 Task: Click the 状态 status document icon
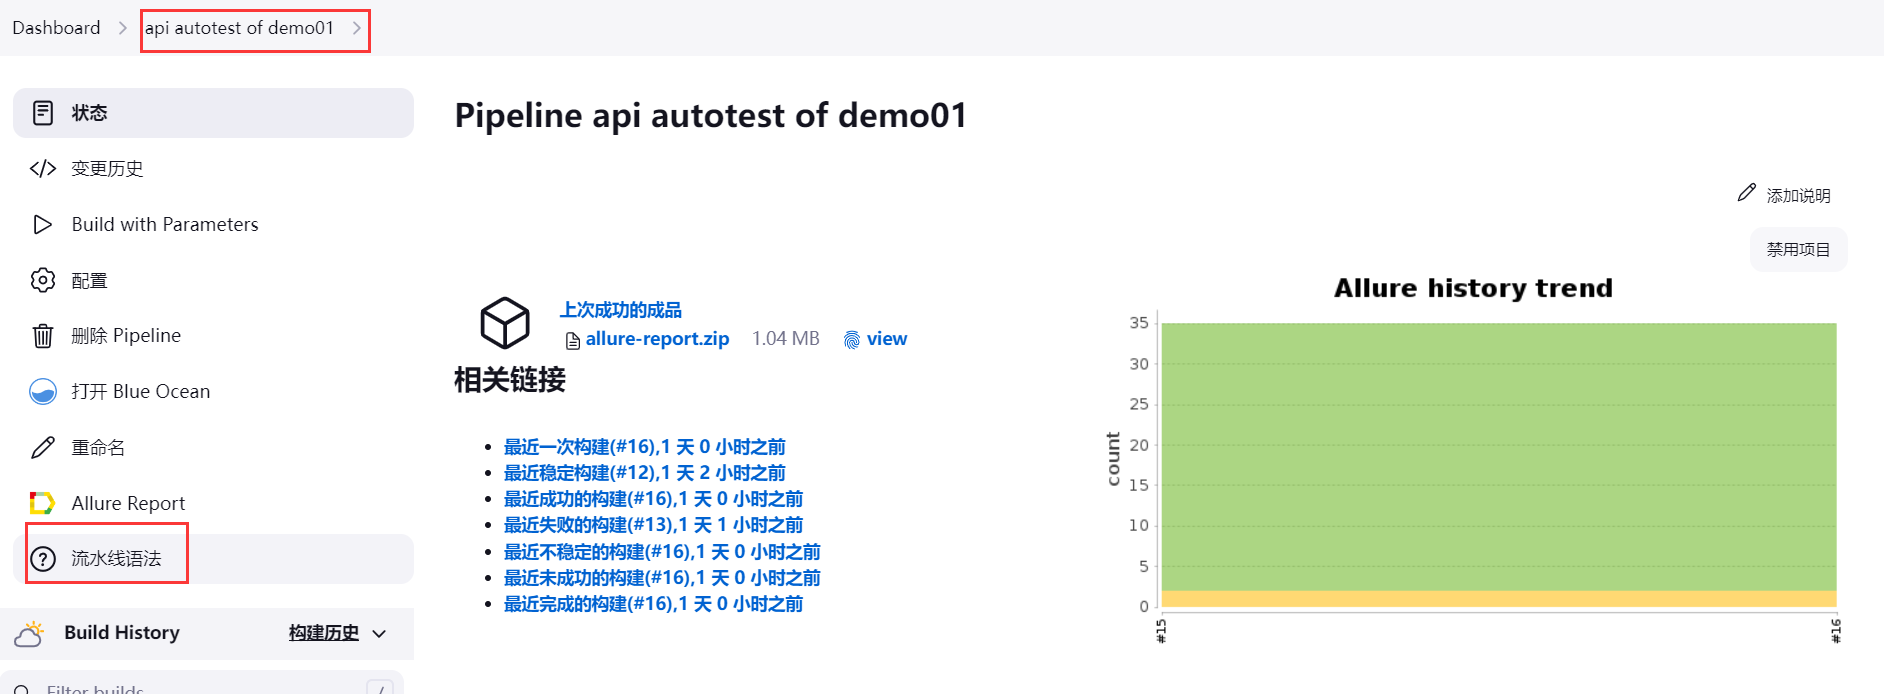coord(43,113)
